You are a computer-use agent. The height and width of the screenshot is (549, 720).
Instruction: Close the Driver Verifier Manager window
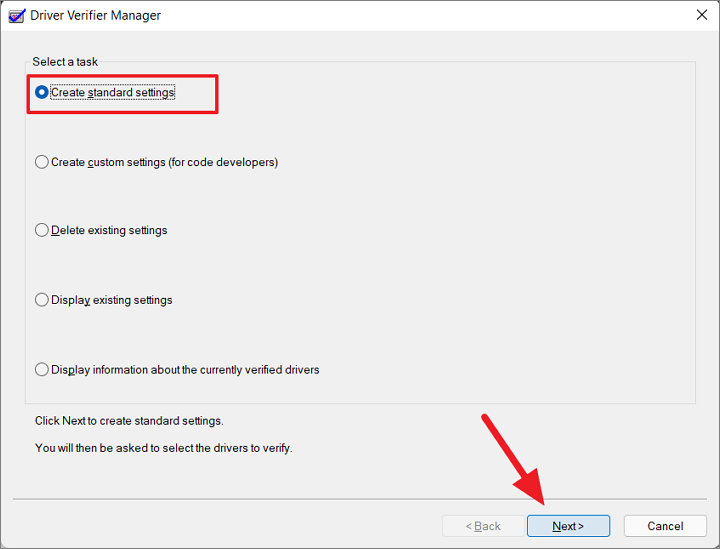(x=701, y=15)
